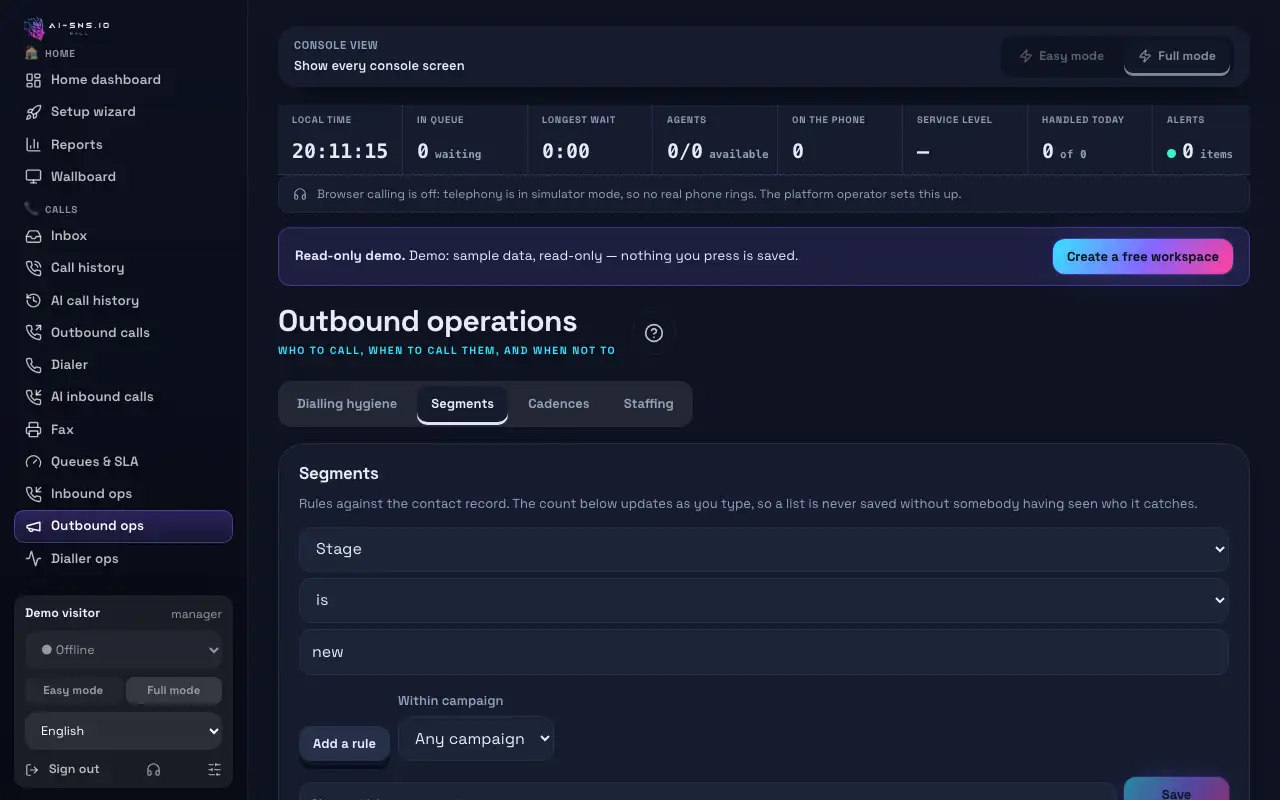Open the English language dropdown

[124, 731]
